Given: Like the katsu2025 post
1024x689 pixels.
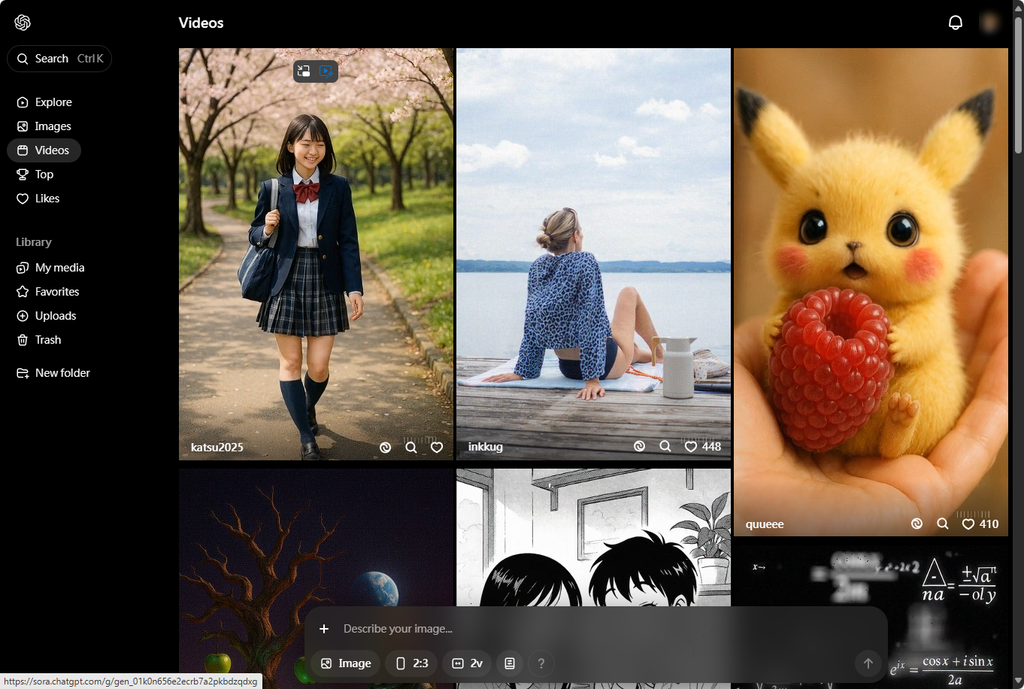Looking at the screenshot, I should tap(437, 447).
